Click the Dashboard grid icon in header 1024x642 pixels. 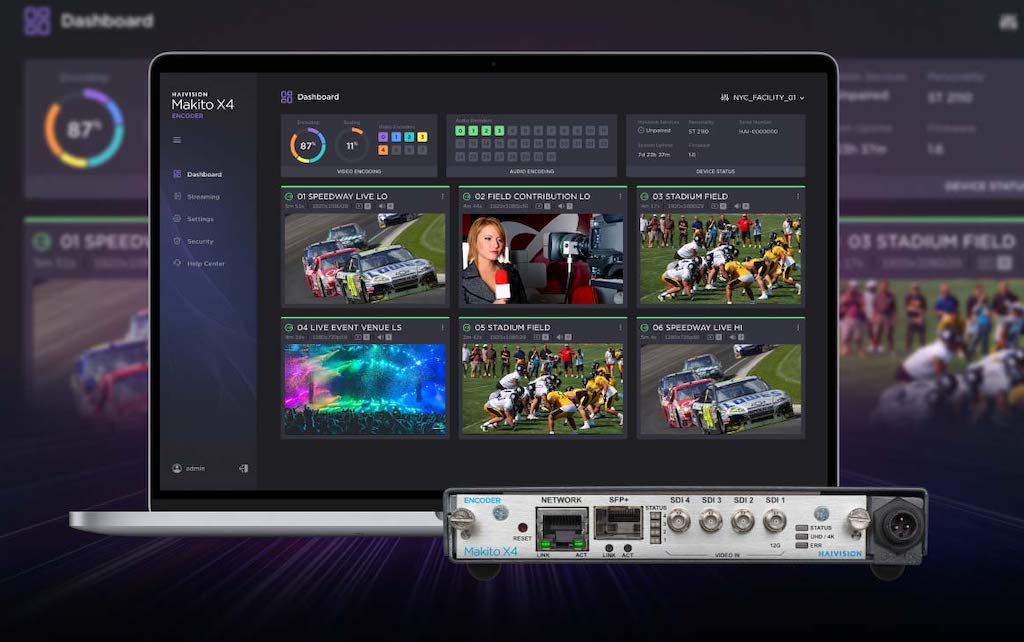pos(286,97)
